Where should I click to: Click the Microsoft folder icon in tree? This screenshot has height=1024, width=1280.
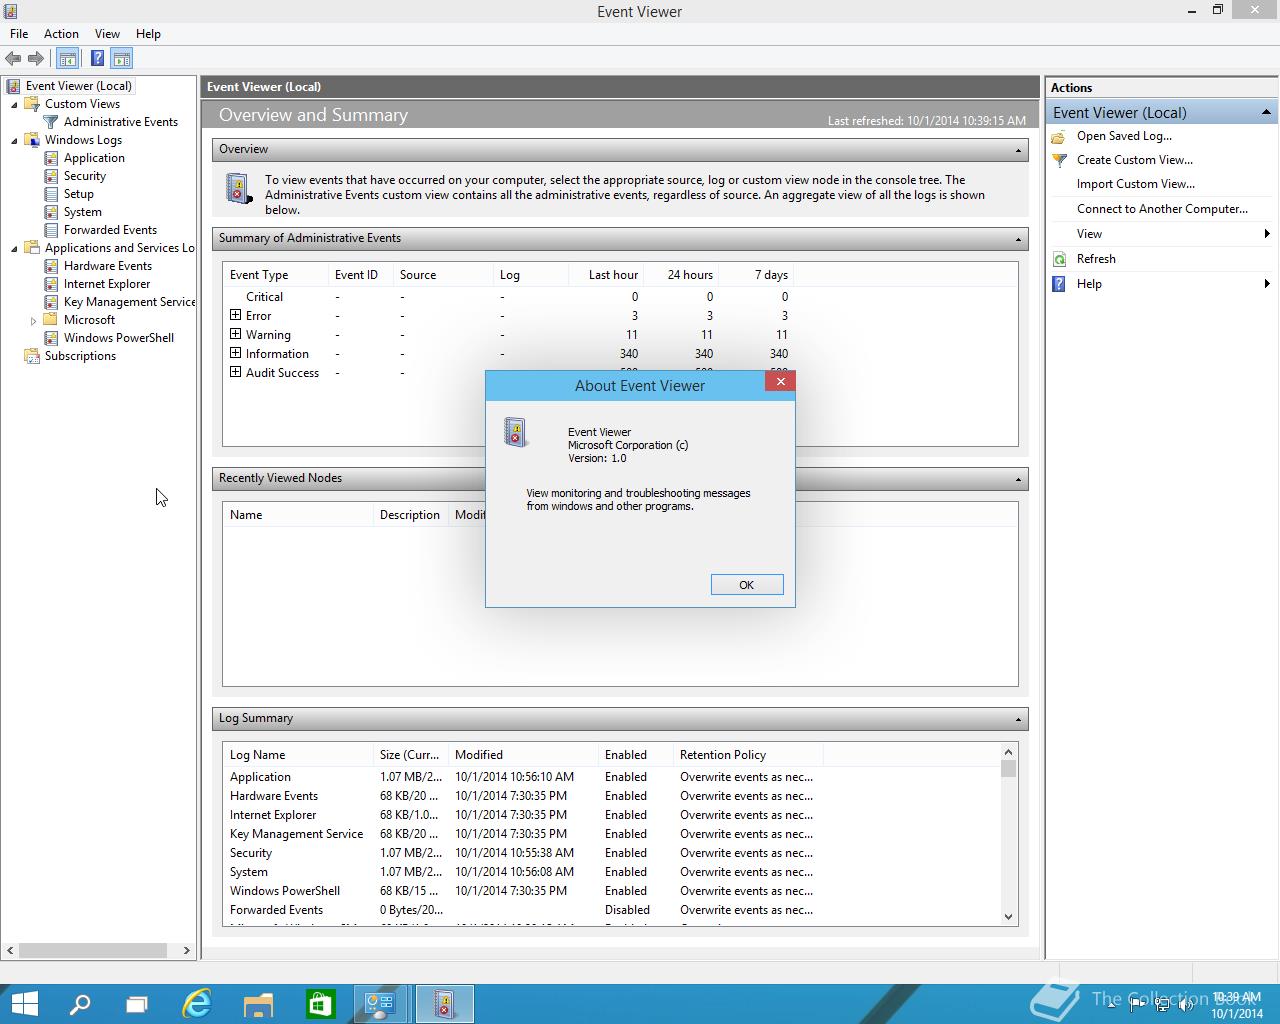point(51,320)
